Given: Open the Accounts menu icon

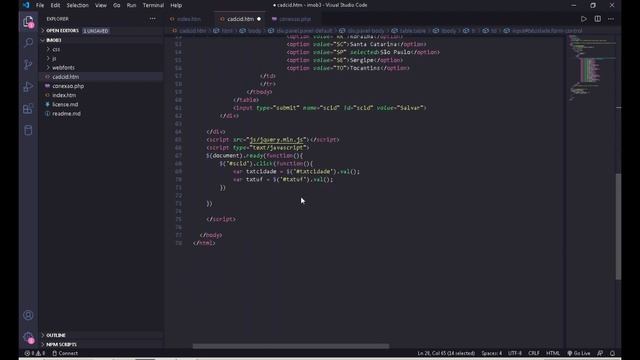Looking at the screenshot, I should pyautogui.click(x=28, y=315).
